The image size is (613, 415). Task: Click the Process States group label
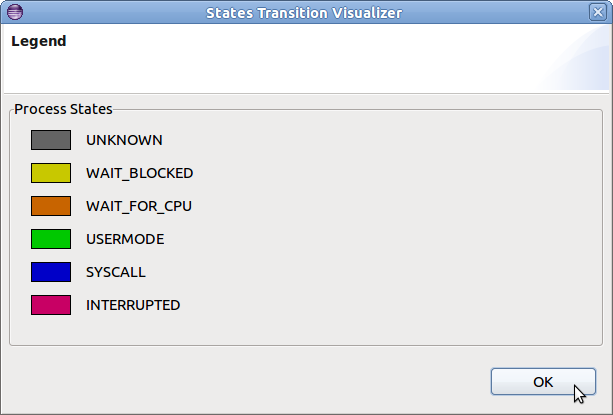pyautogui.click(x=63, y=108)
